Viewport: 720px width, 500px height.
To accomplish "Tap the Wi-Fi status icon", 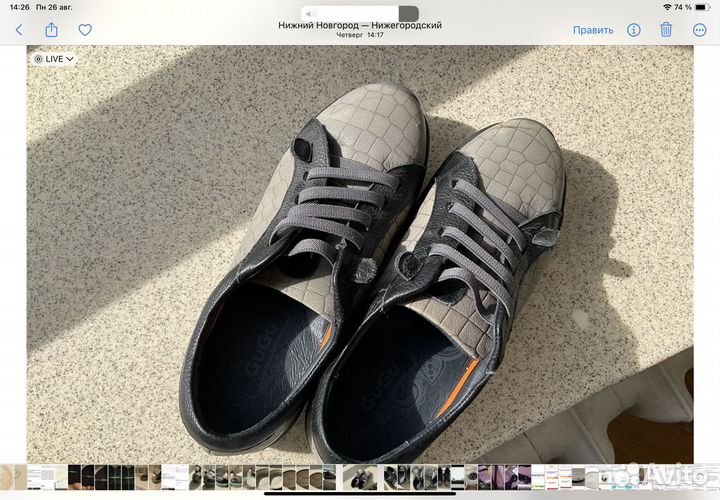I will [x=667, y=7].
